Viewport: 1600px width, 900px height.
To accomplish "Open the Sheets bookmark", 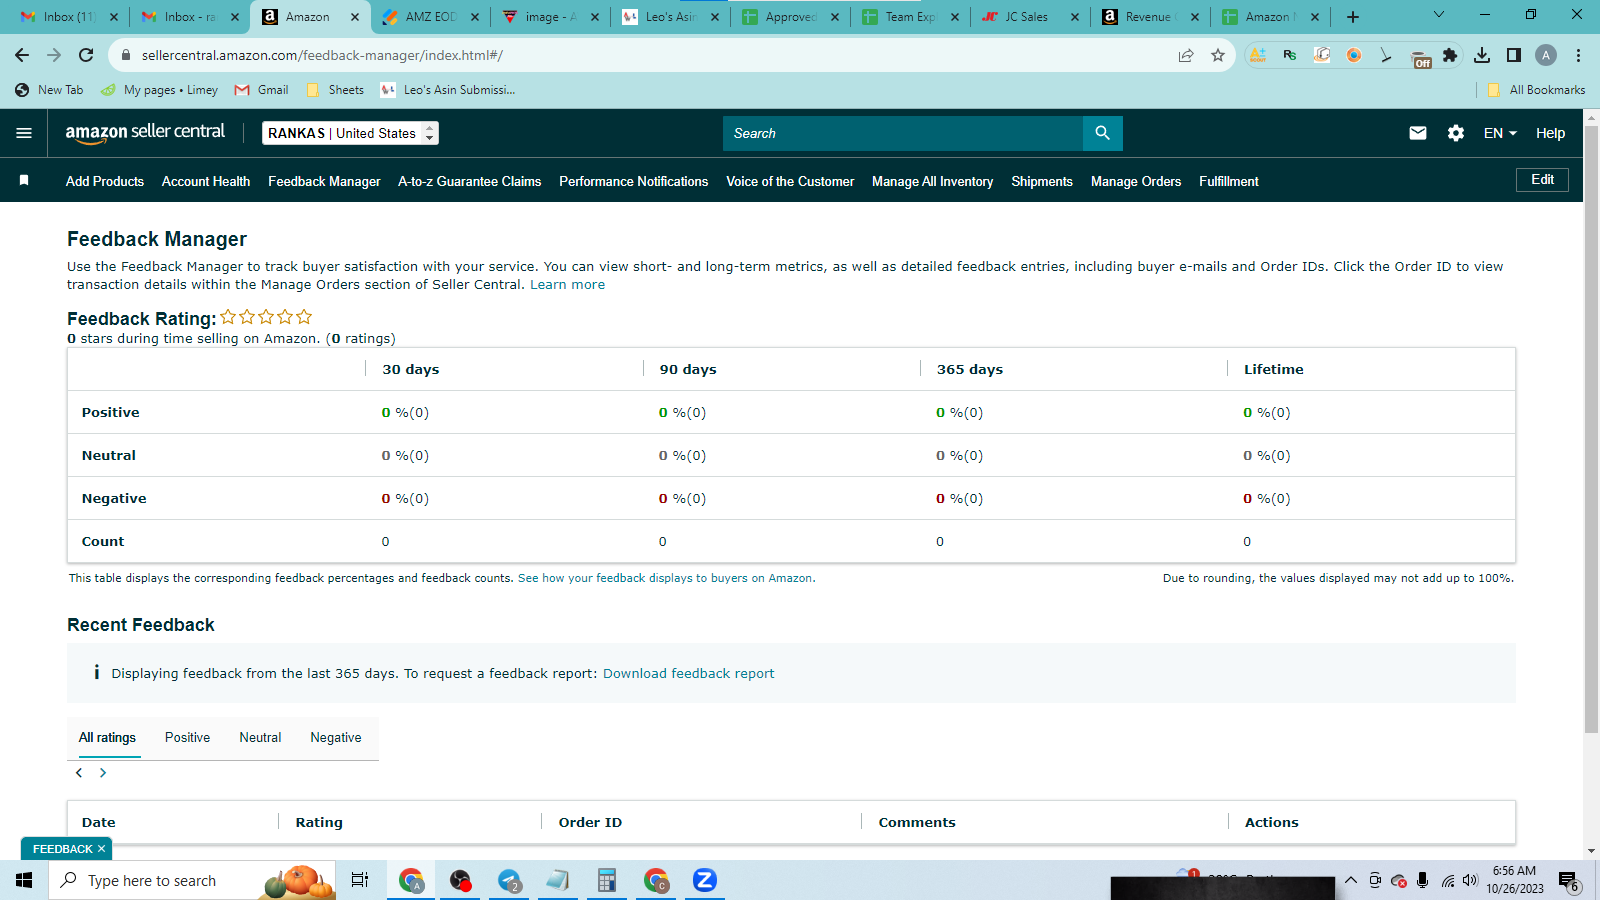I will coord(335,90).
